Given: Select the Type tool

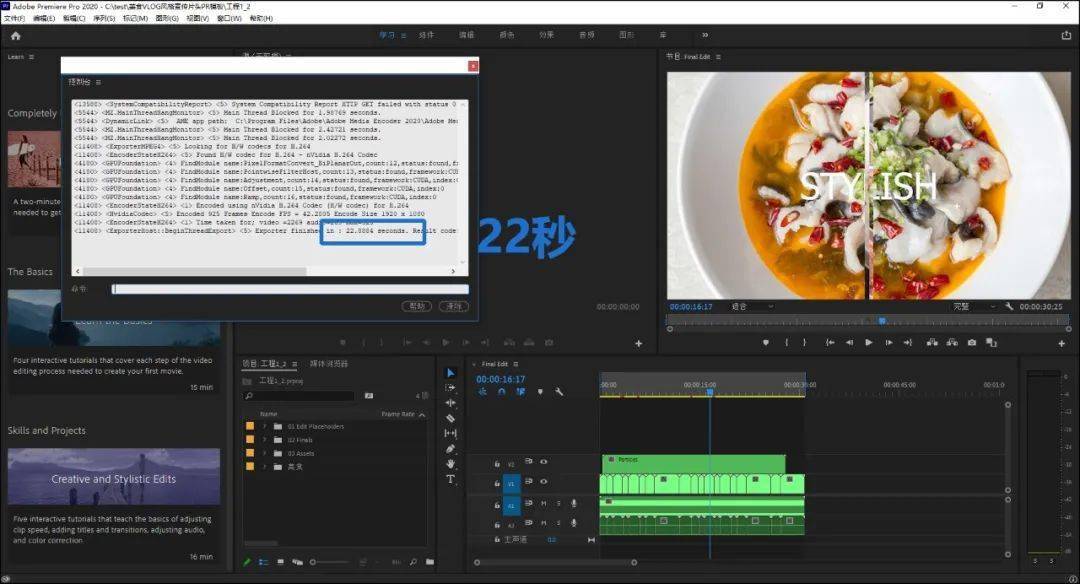Looking at the screenshot, I should [450, 479].
